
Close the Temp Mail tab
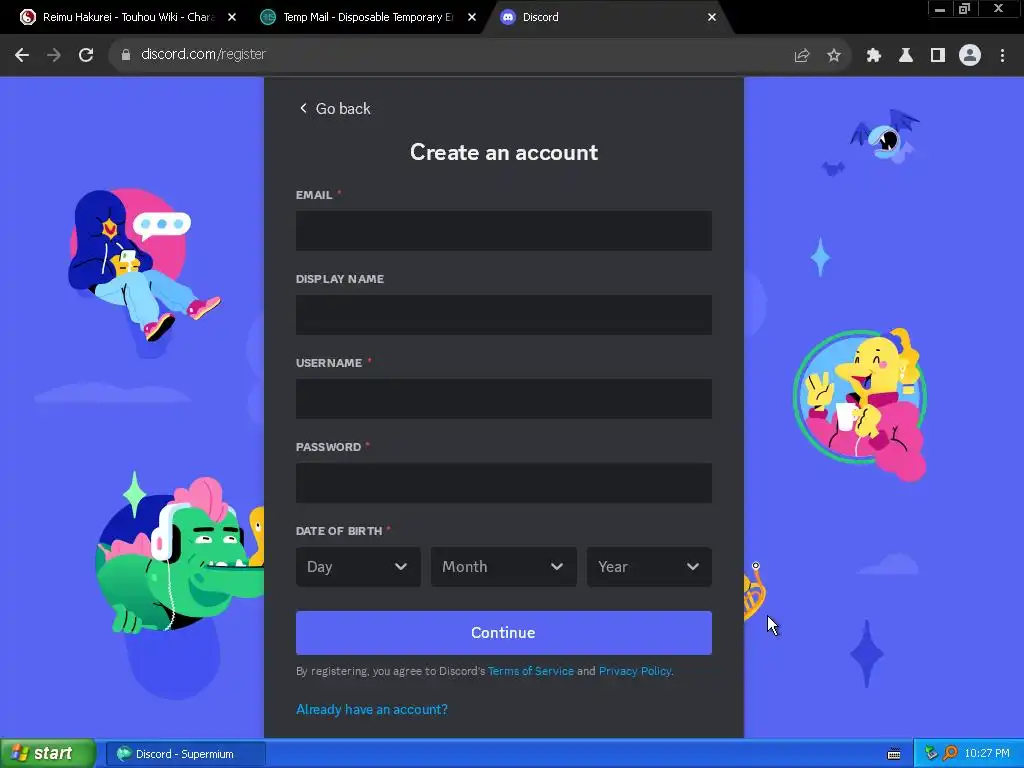[472, 17]
